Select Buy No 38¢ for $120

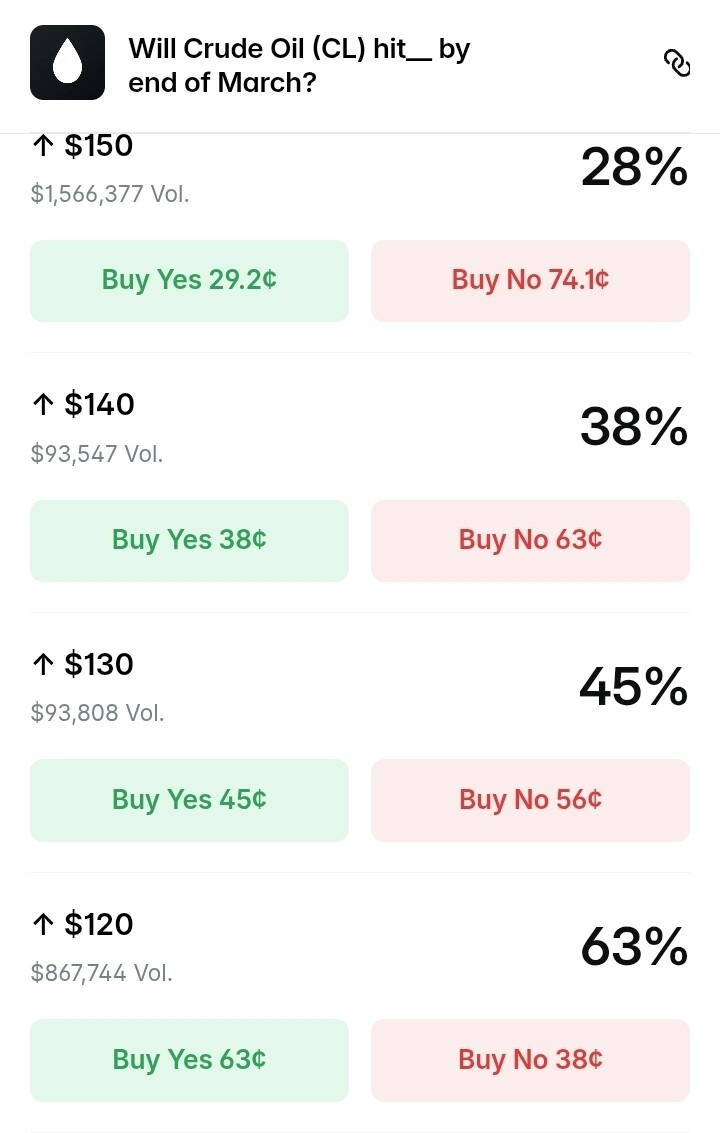click(x=530, y=1059)
